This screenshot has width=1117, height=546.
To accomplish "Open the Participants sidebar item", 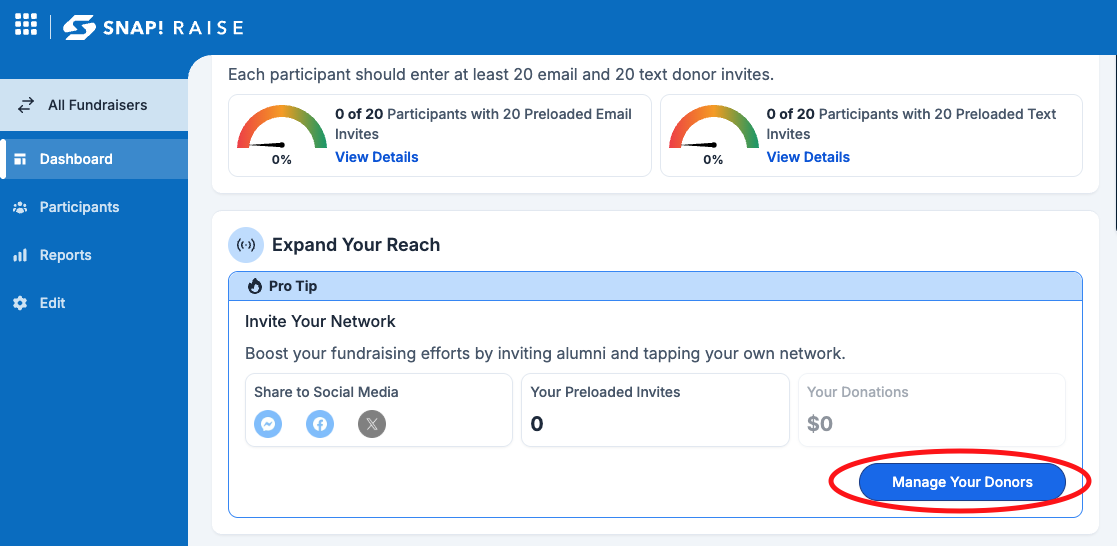I will pyautogui.click(x=94, y=207).
